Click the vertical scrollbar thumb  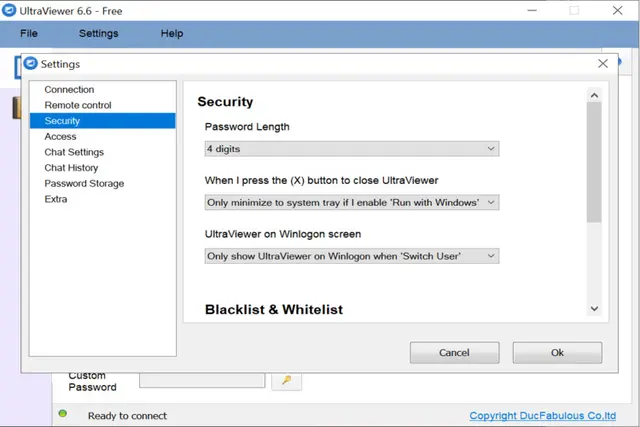(x=594, y=162)
